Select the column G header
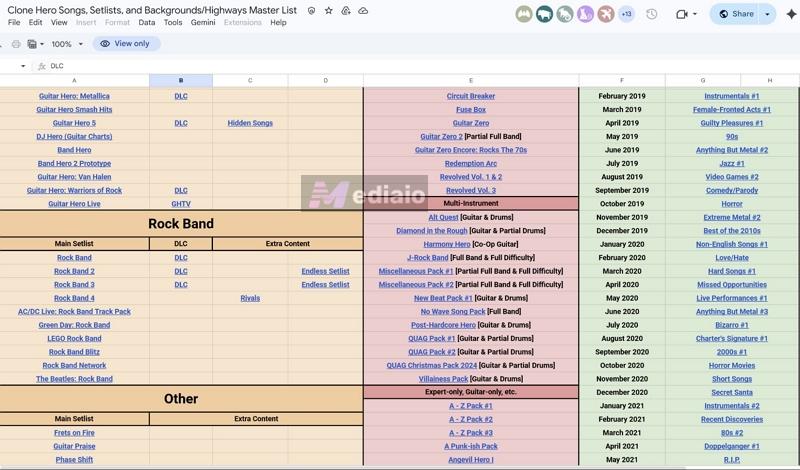Image resolution: width=800 pixels, height=470 pixels. [x=703, y=81]
